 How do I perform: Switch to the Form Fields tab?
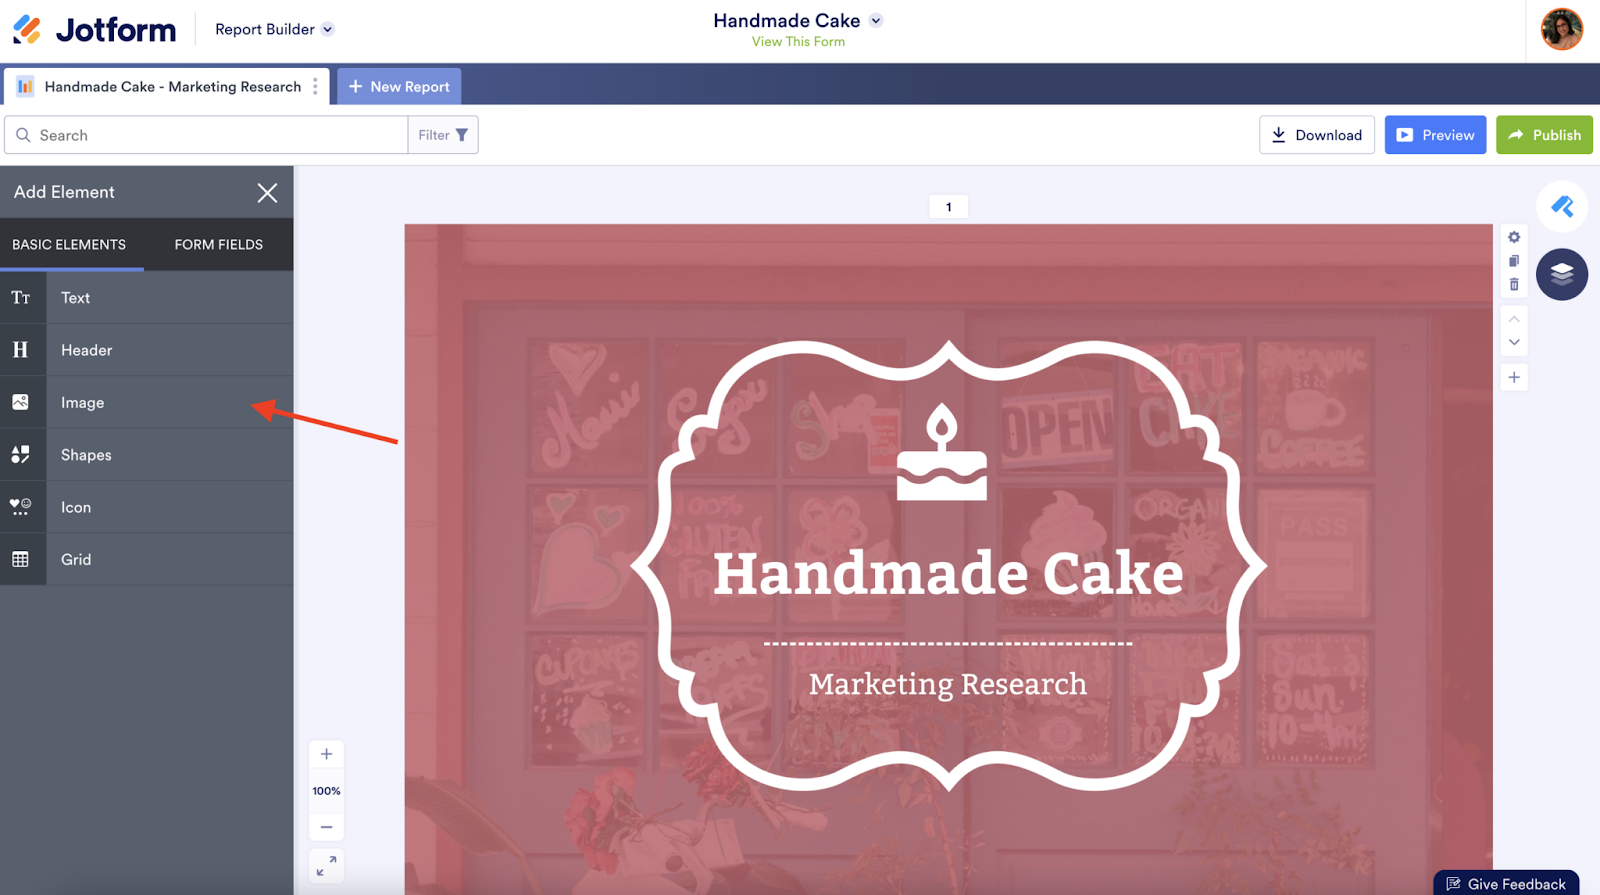[219, 245]
